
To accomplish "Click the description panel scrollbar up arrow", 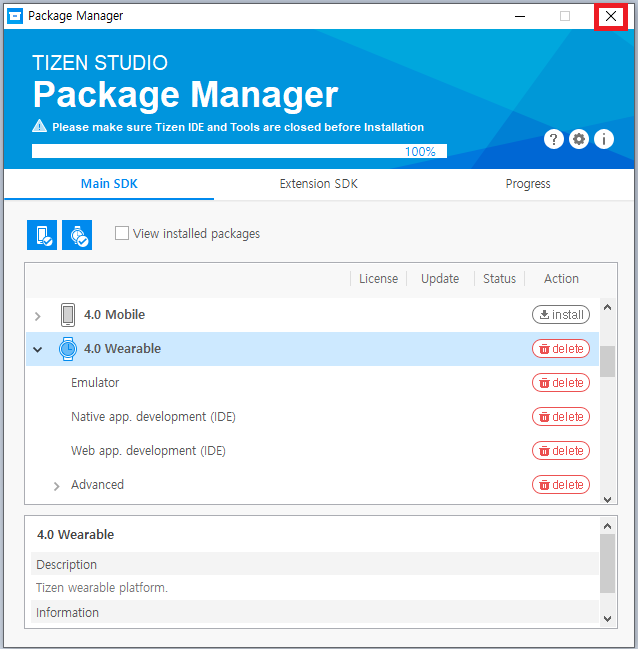I will coord(607,526).
